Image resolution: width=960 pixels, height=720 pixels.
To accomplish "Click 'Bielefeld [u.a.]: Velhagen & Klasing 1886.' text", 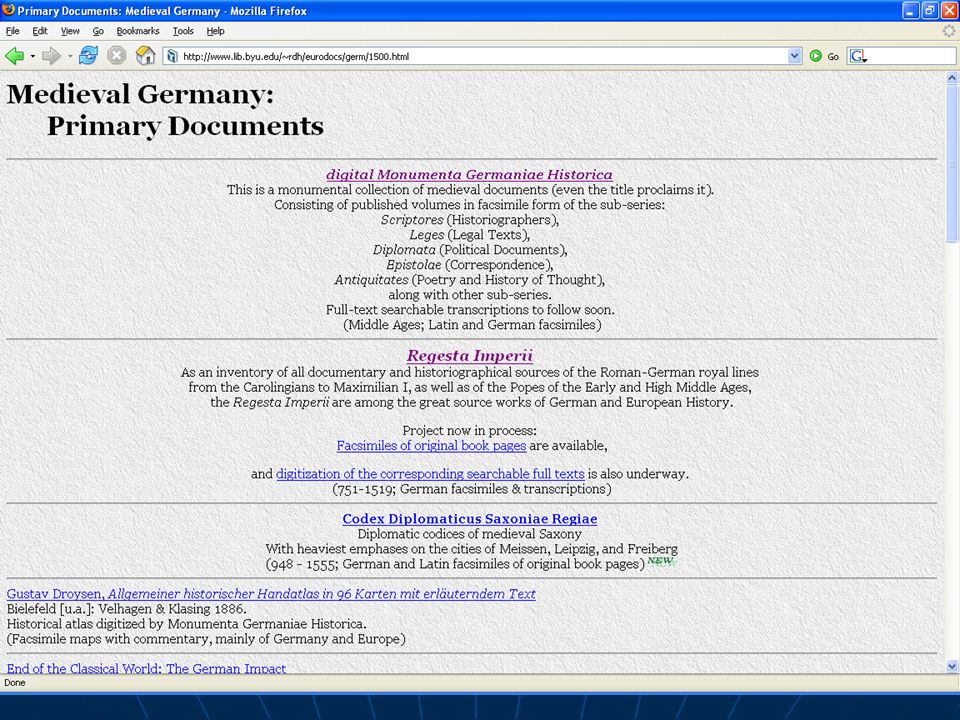I will [x=127, y=609].
